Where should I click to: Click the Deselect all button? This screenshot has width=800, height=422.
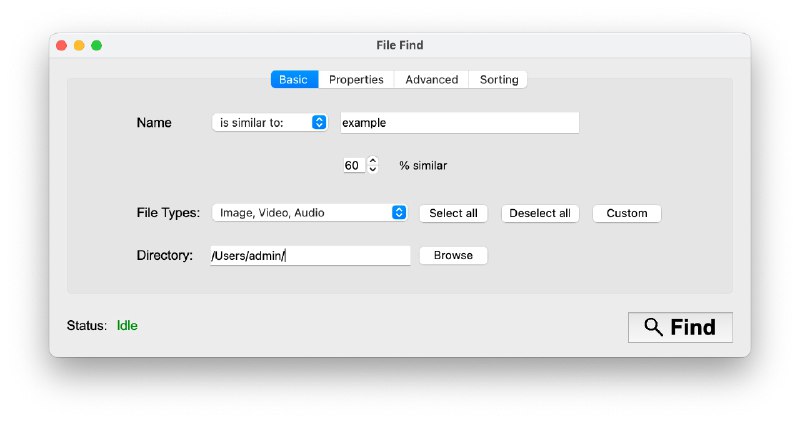[540, 213]
